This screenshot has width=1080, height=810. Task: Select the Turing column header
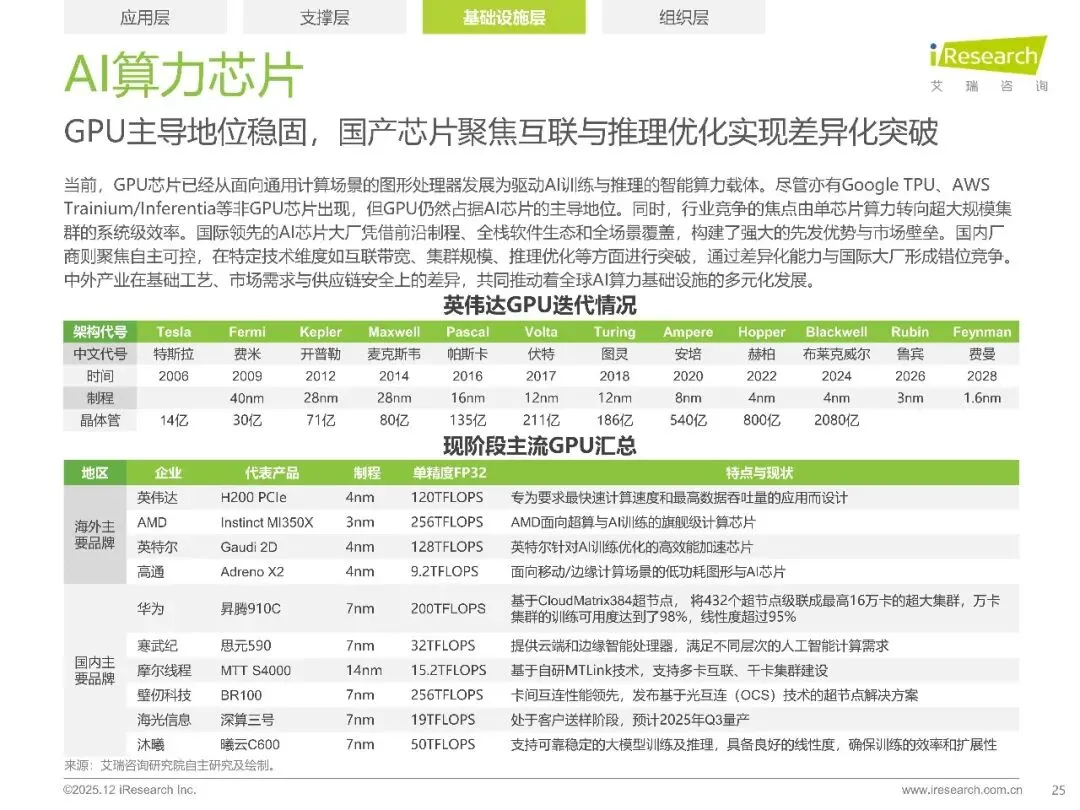click(614, 331)
